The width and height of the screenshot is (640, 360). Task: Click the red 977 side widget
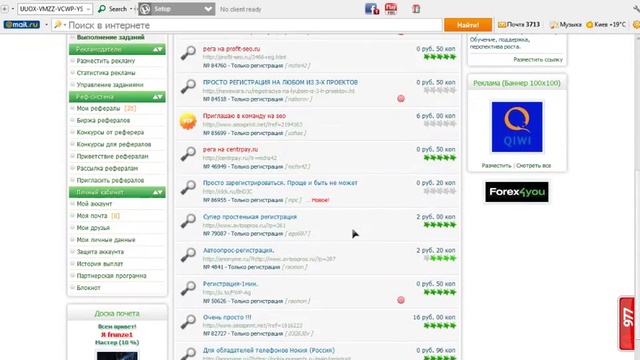pos(627,323)
